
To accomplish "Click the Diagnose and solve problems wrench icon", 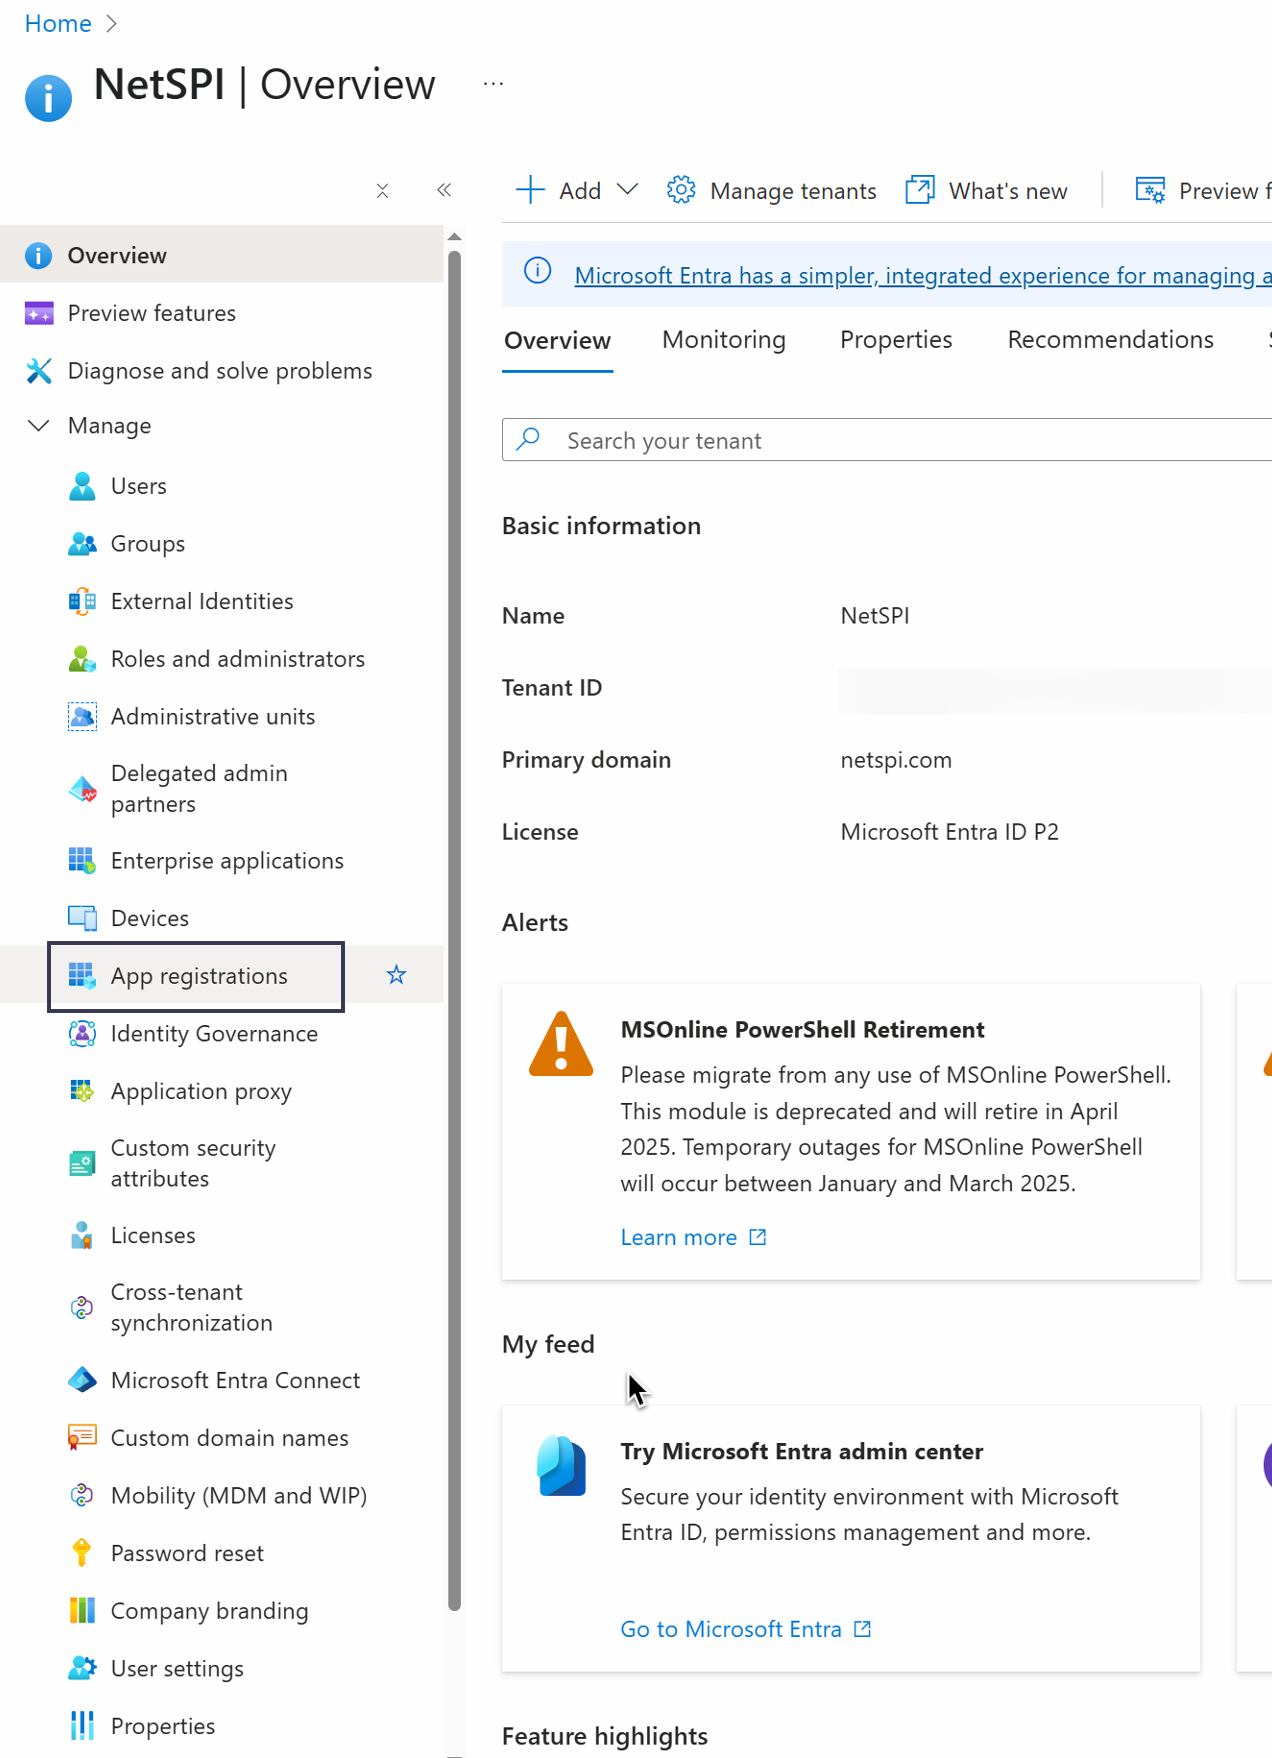I will pos(38,371).
